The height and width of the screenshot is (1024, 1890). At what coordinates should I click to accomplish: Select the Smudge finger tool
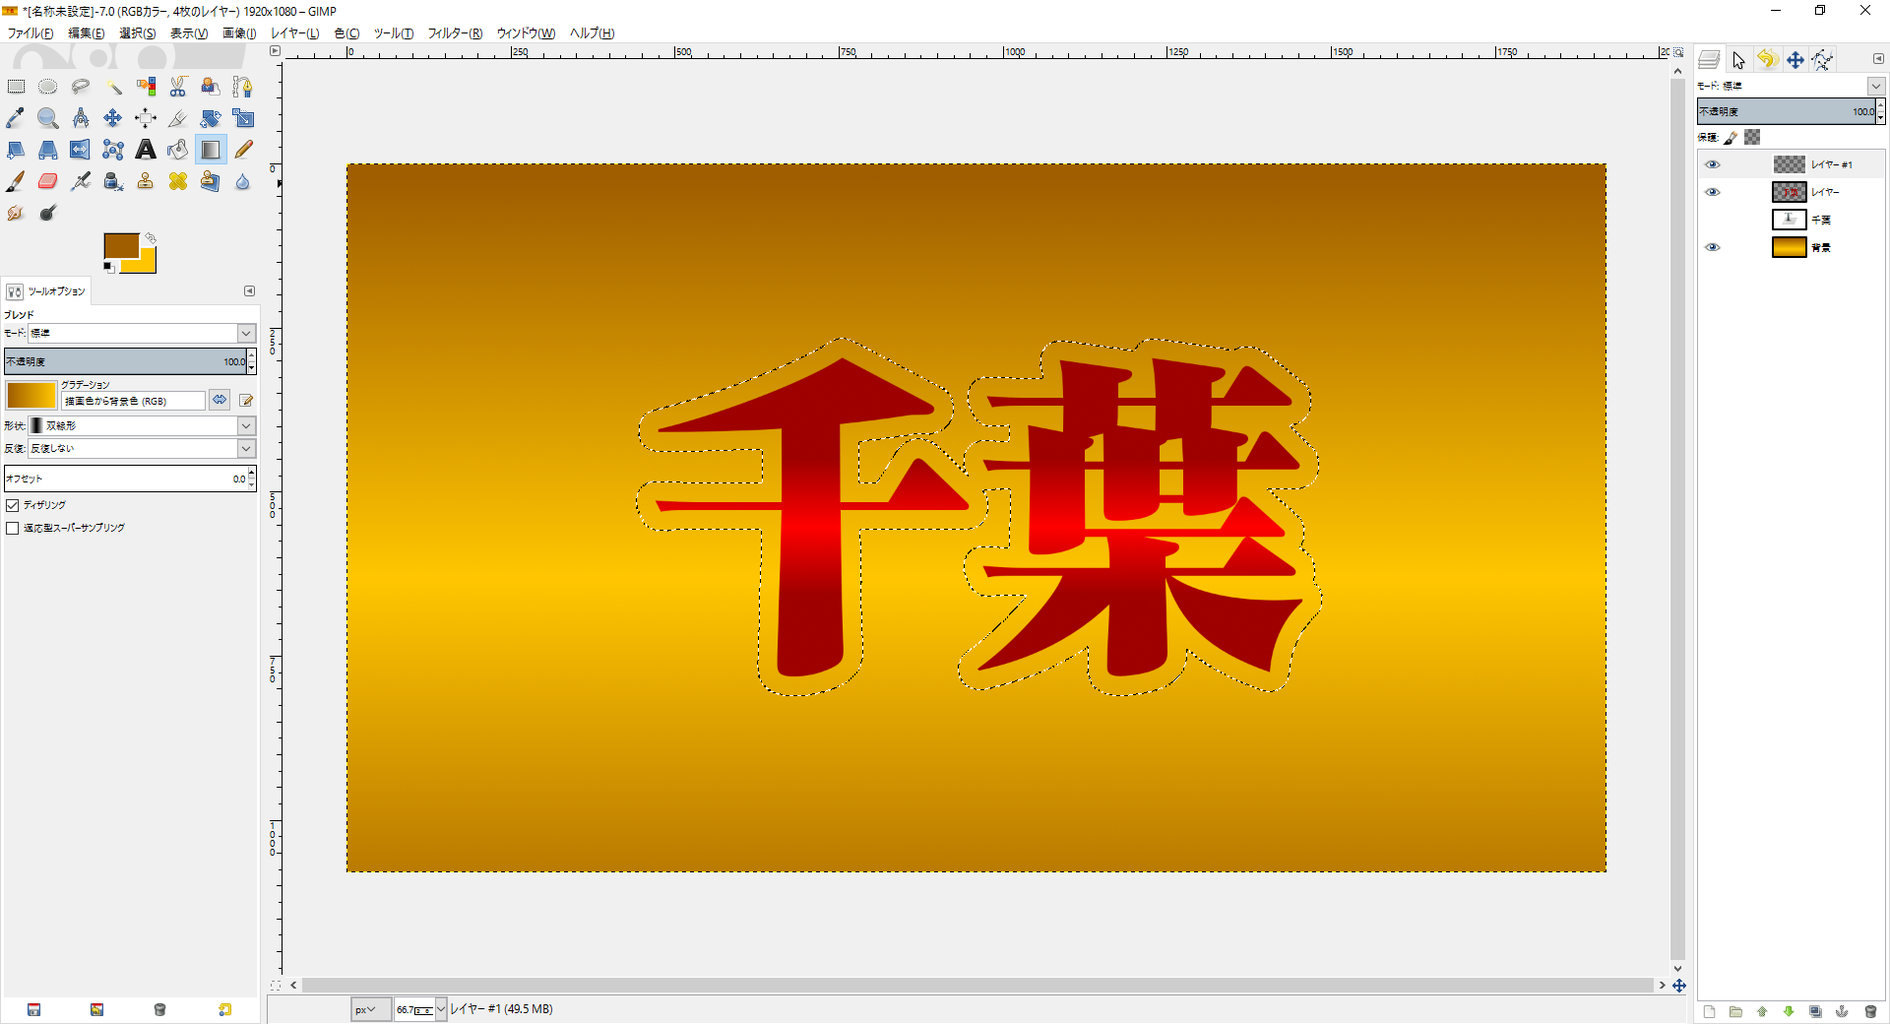[16, 213]
